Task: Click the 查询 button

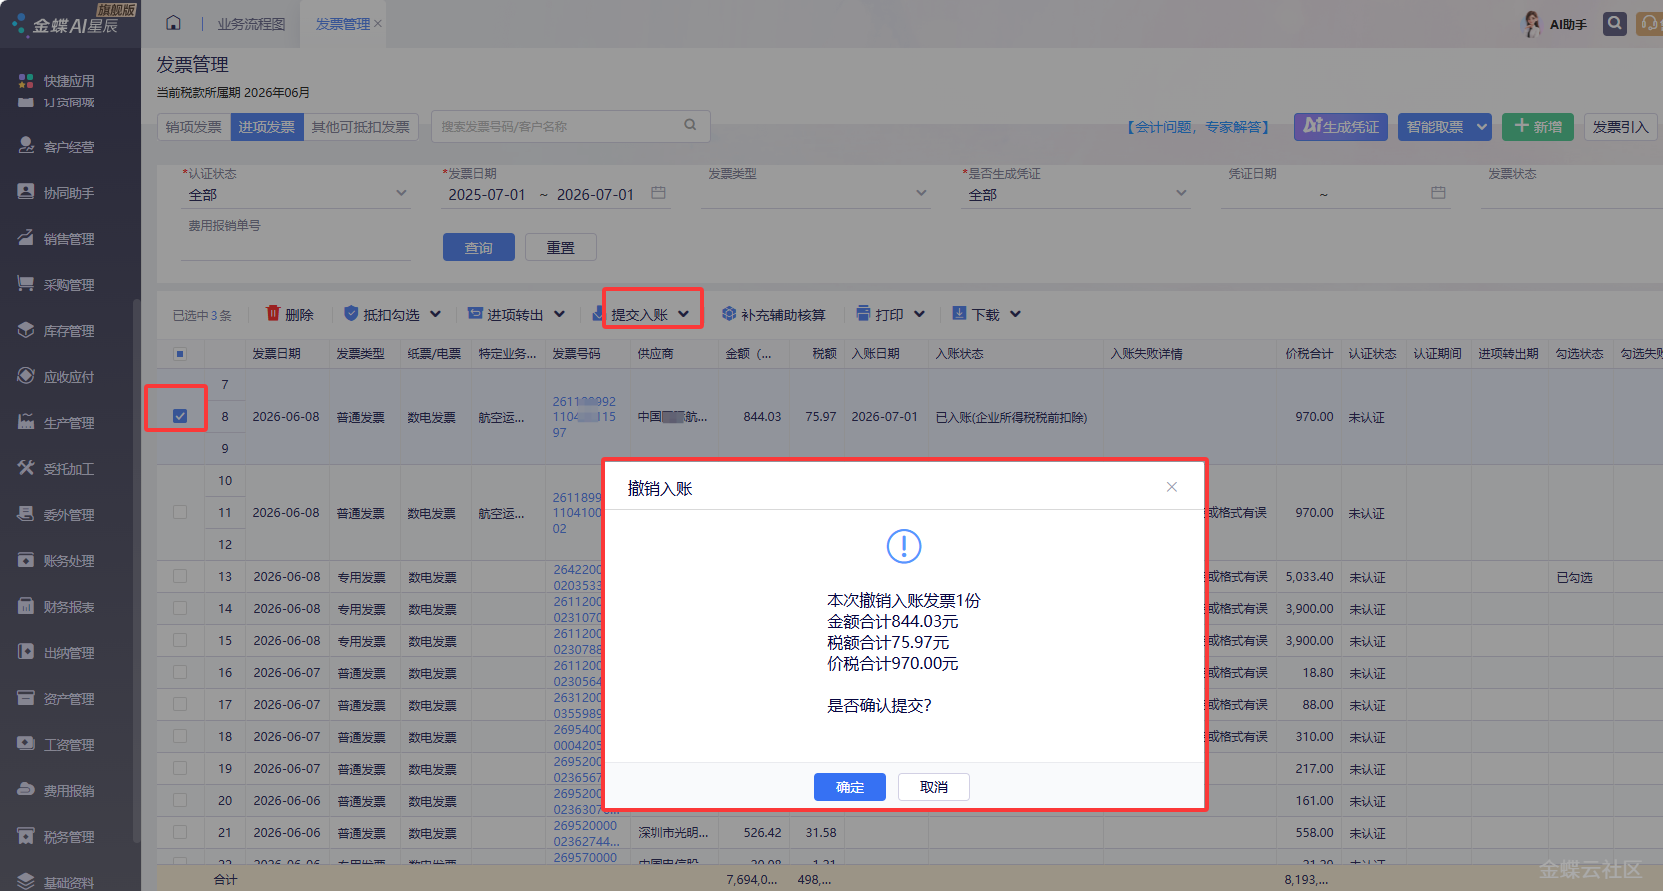Action: pos(479,247)
